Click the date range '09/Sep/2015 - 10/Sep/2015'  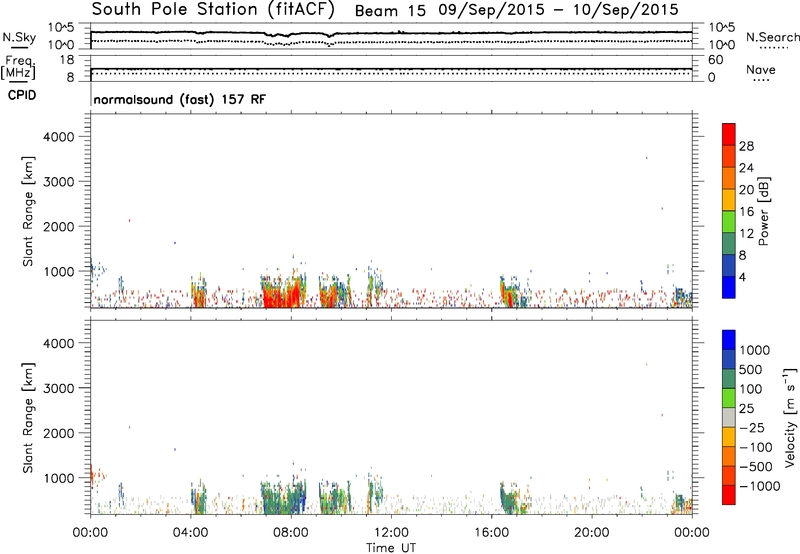[x=559, y=10]
